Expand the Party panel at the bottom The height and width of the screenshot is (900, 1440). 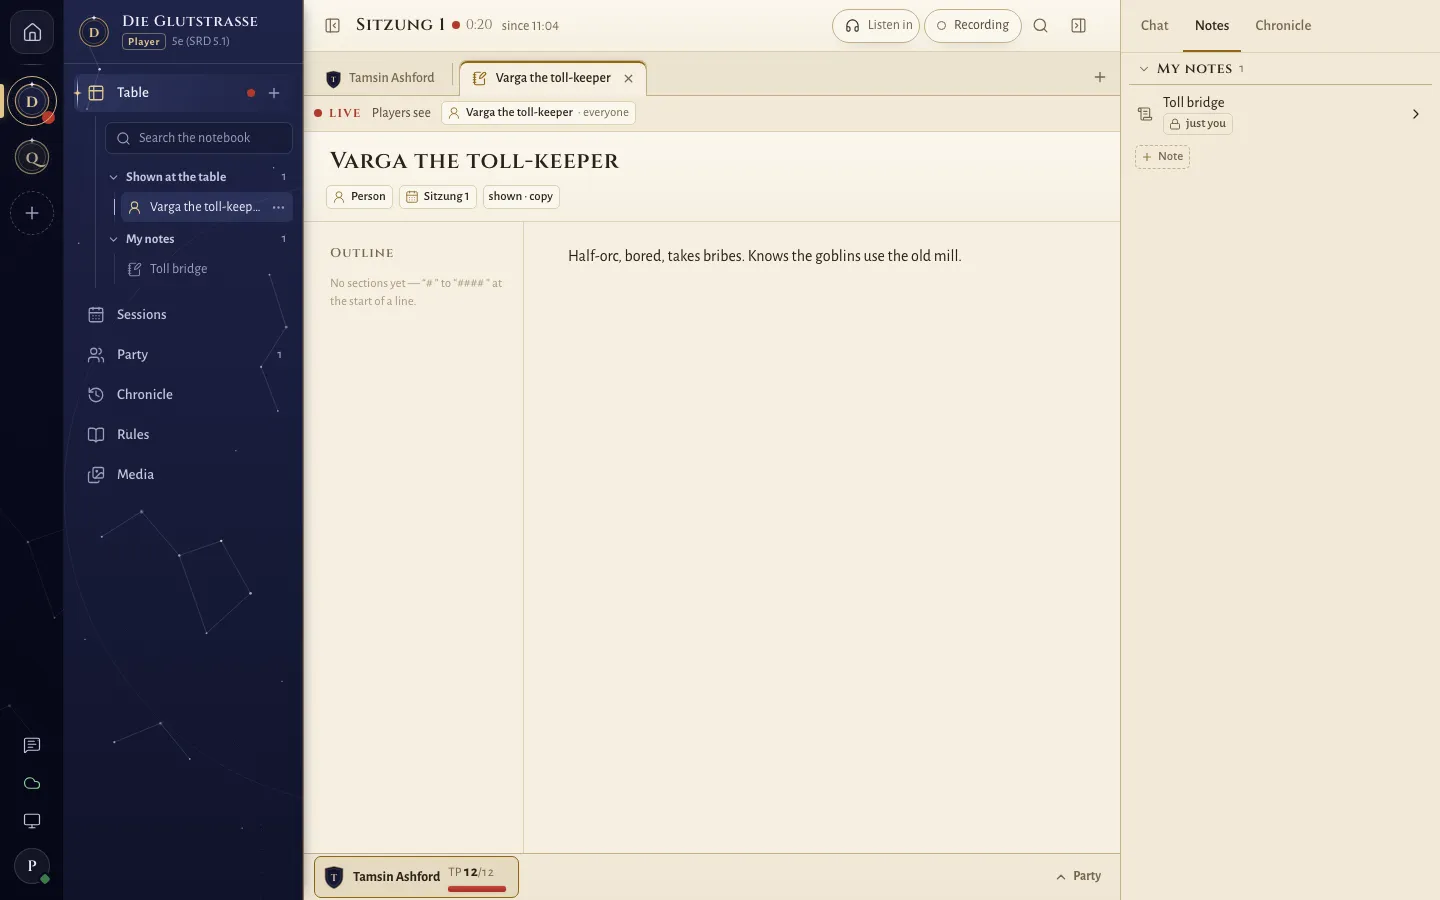point(1078,876)
